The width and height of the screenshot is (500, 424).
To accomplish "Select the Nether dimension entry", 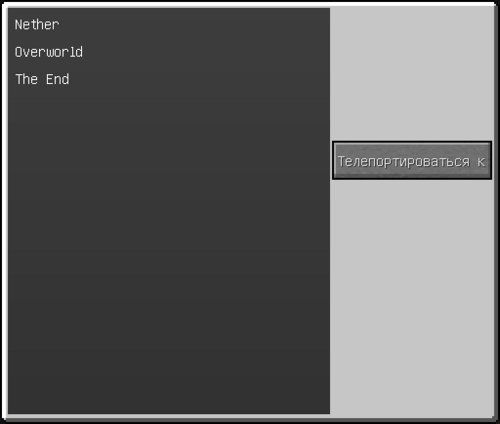I will coord(37,25).
